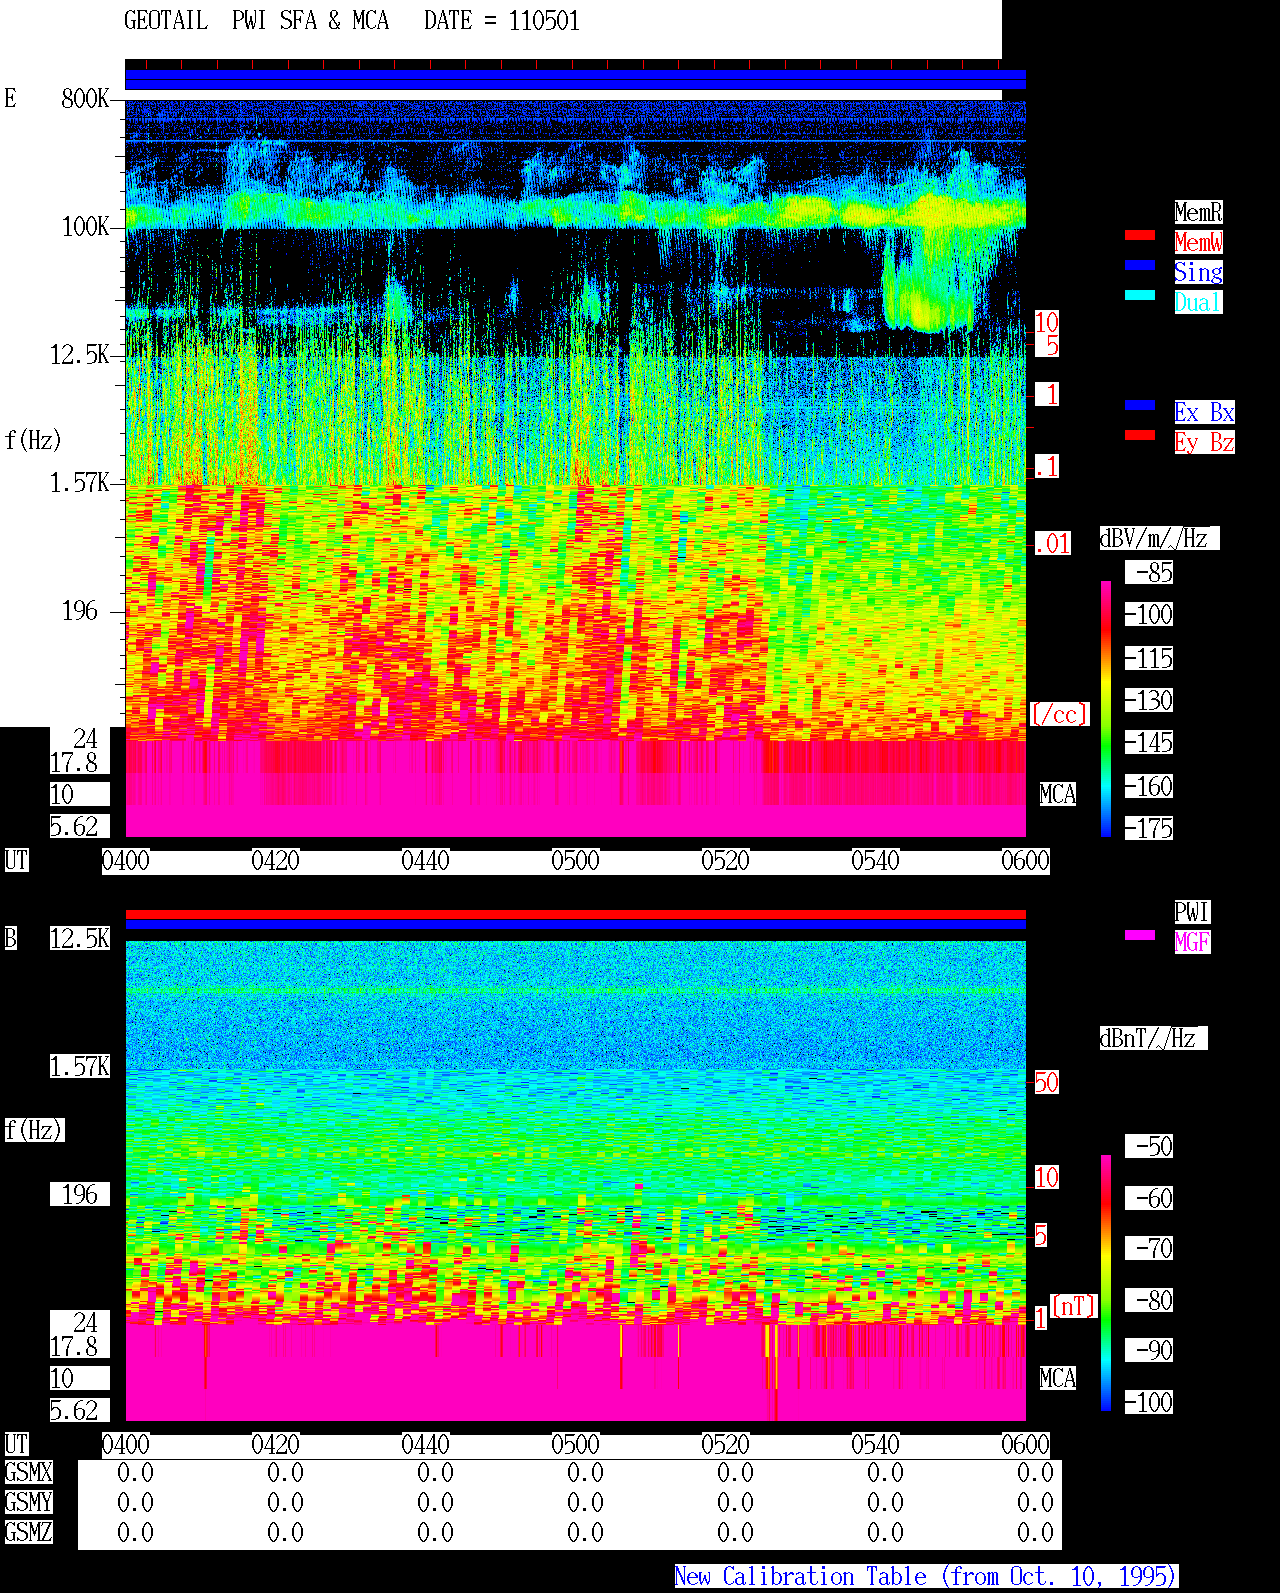Click the electric field color bar
The width and height of the screenshot is (1280, 1593).
point(1106,708)
